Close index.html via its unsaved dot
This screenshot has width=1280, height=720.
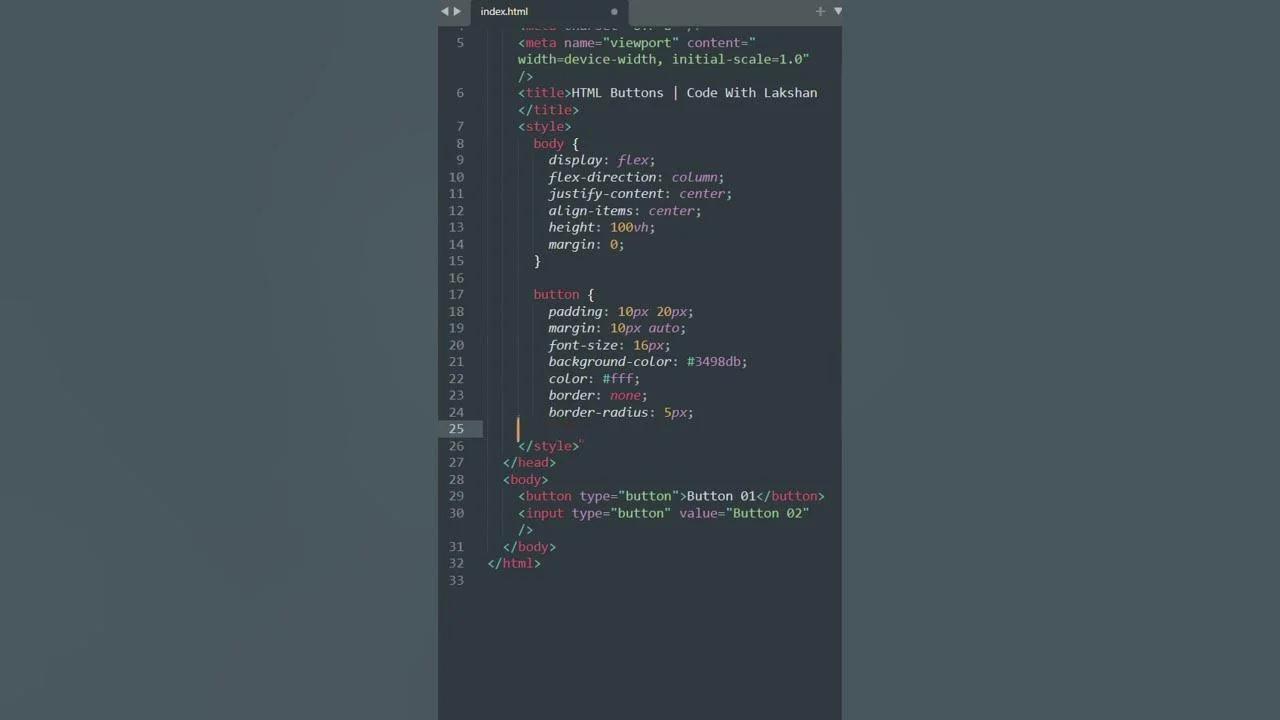[x=614, y=12]
